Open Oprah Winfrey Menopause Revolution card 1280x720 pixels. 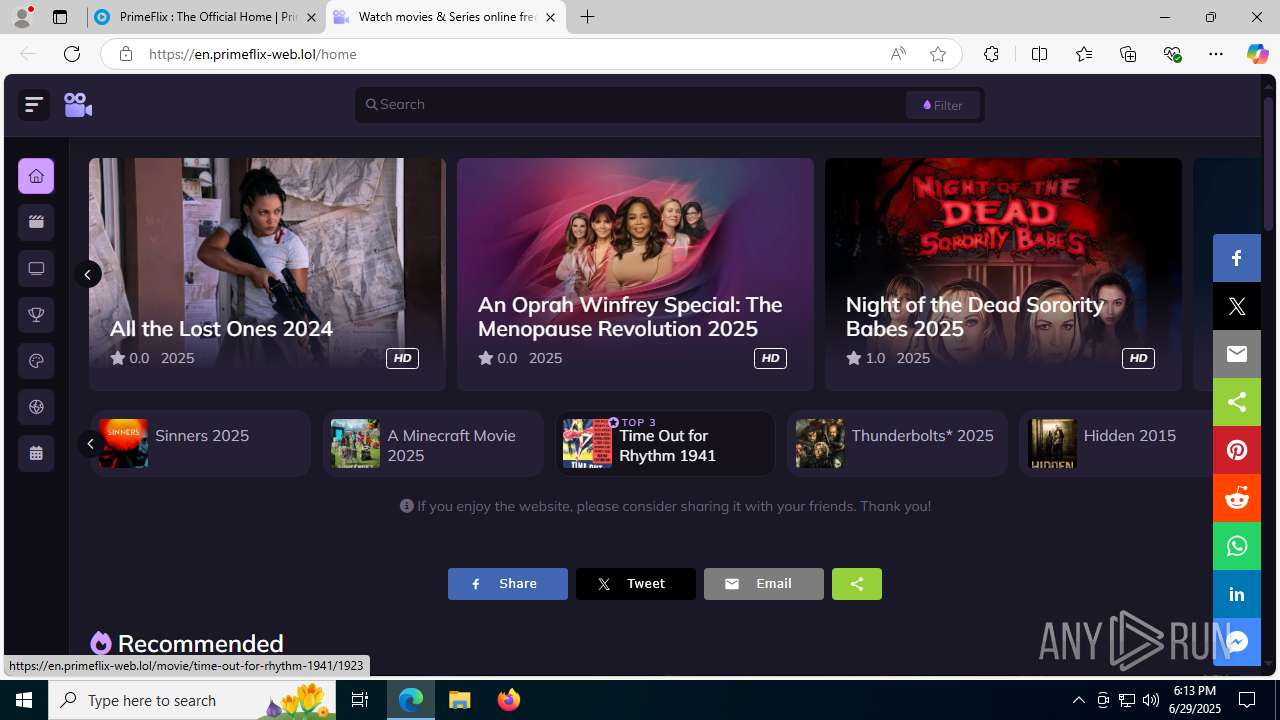point(635,274)
